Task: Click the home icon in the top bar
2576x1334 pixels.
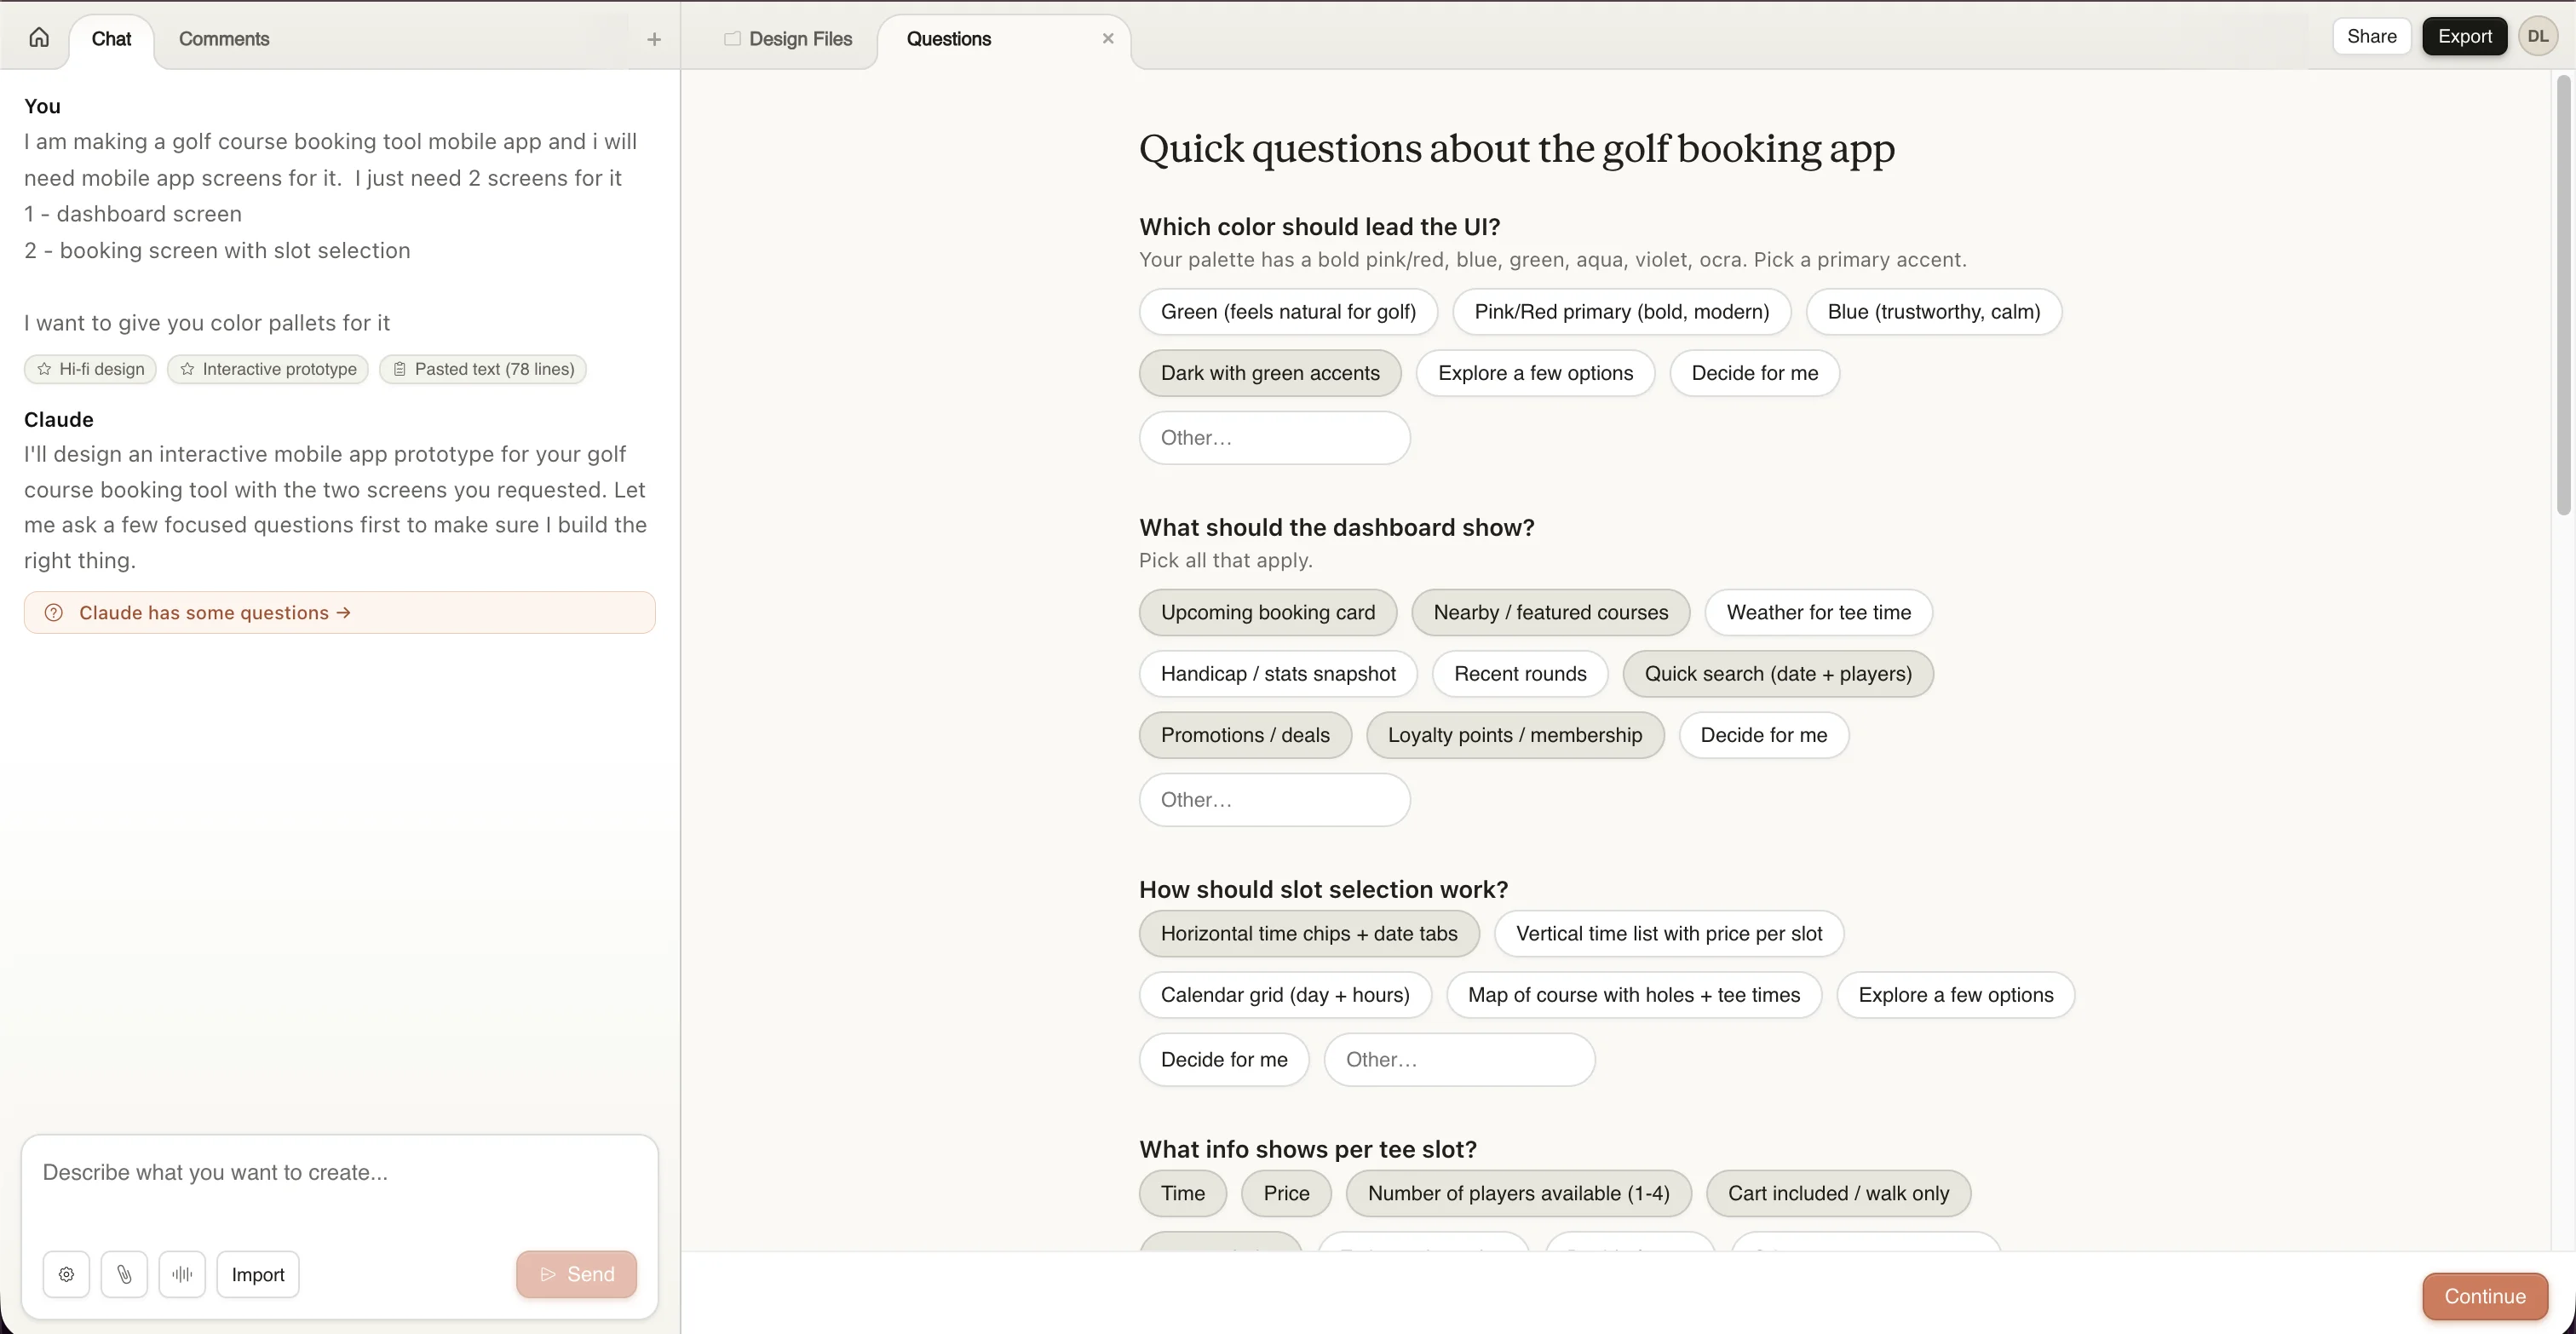Action: pyautogui.click(x=38, y=37)
